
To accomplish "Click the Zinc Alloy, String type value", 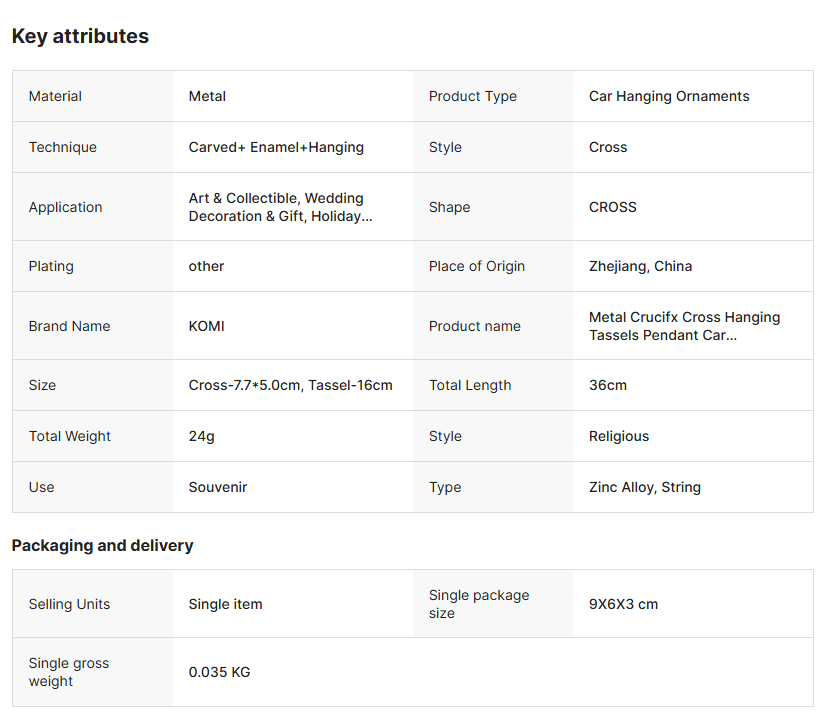I will click(x=644, y=487).
